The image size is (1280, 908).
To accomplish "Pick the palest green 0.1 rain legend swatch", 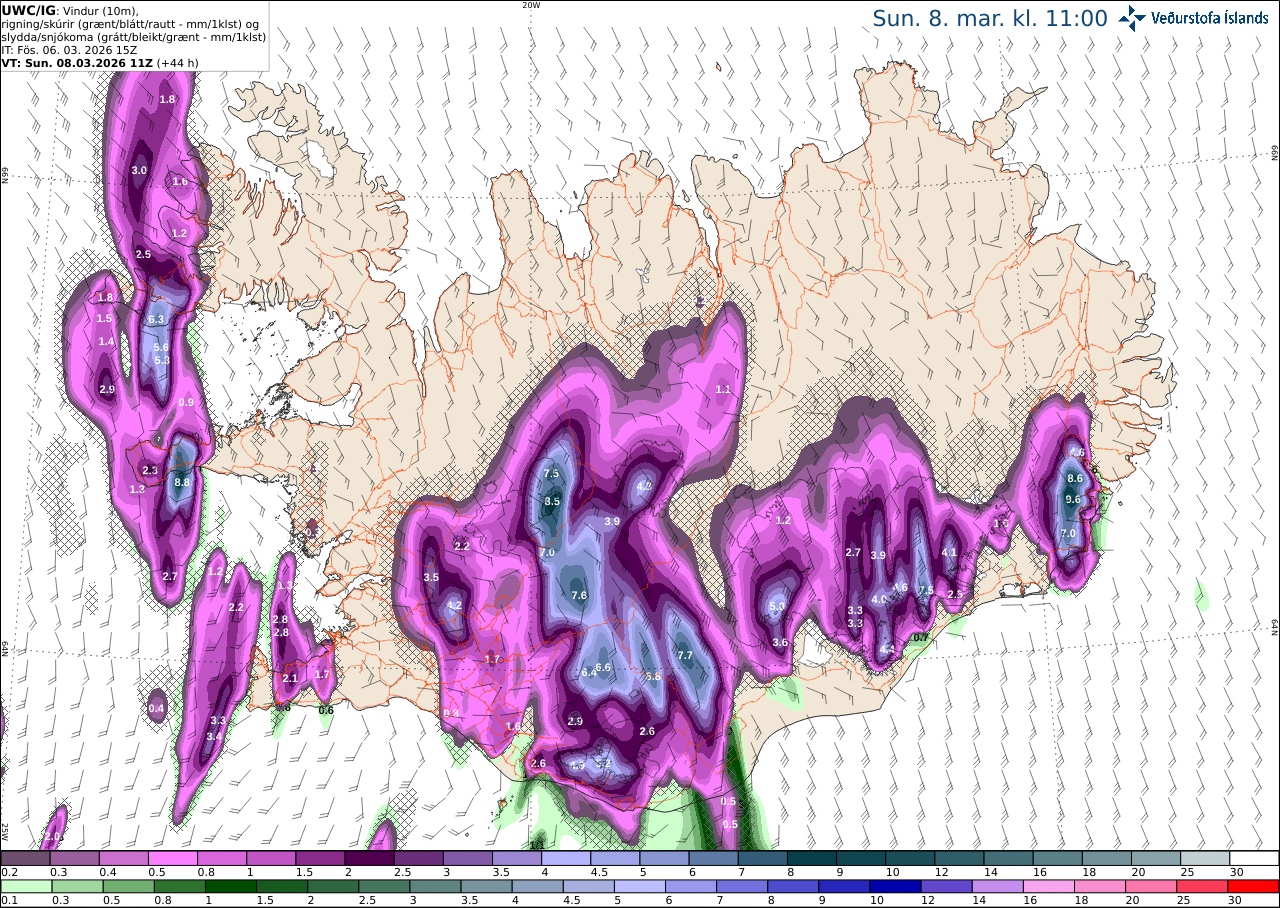I will click(25, 886).
